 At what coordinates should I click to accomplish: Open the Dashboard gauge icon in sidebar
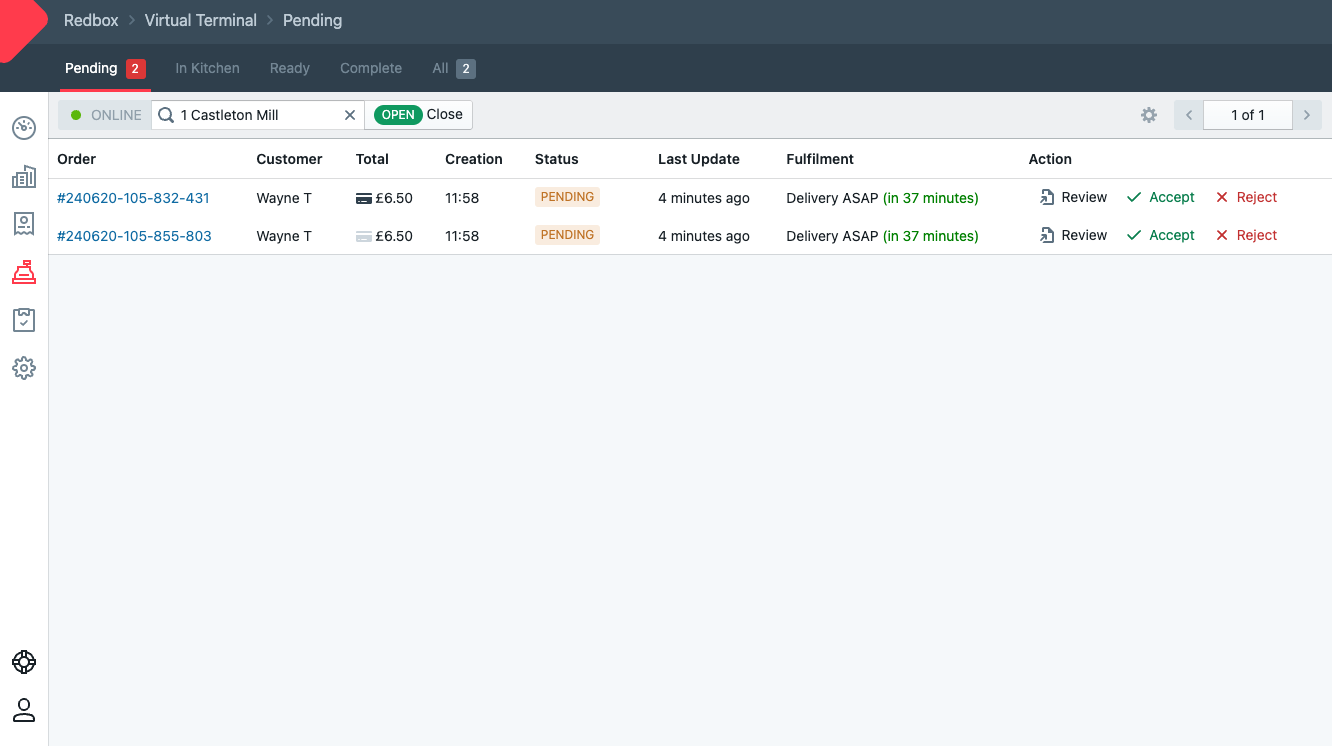[23, 128]
